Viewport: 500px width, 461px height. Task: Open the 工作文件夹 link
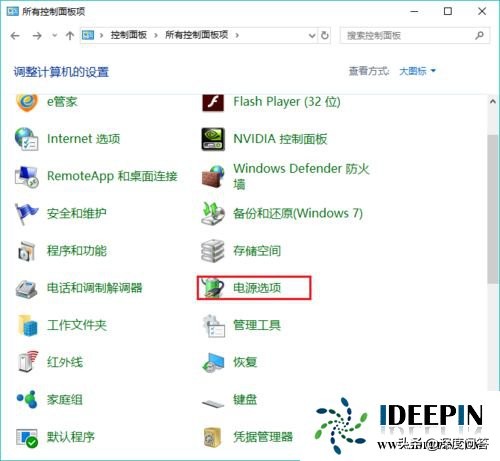(x=77, y=325)
